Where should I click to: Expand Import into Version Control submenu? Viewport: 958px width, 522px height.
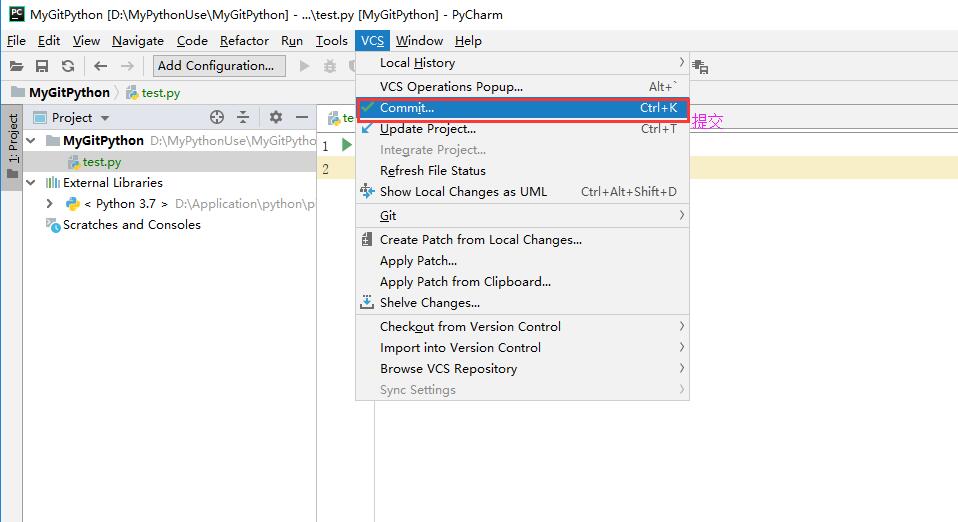[522, 347]
